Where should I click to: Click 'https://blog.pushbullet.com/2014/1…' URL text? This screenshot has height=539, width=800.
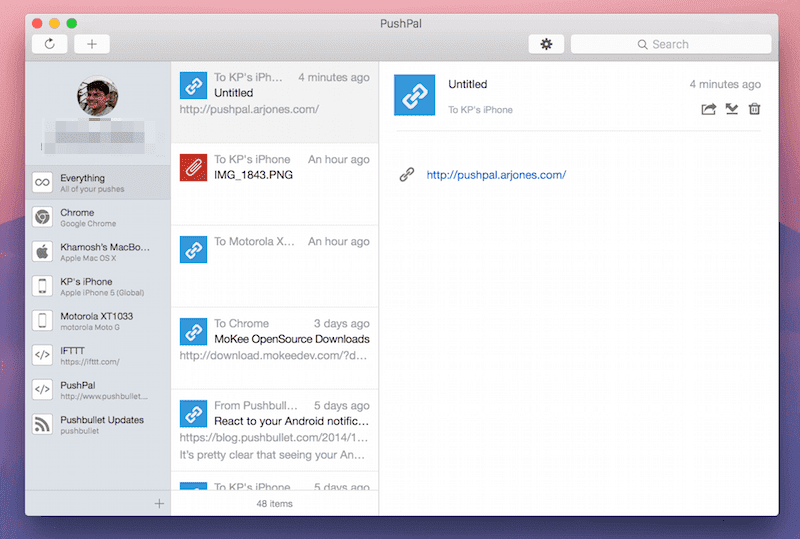tap(273, 437)
